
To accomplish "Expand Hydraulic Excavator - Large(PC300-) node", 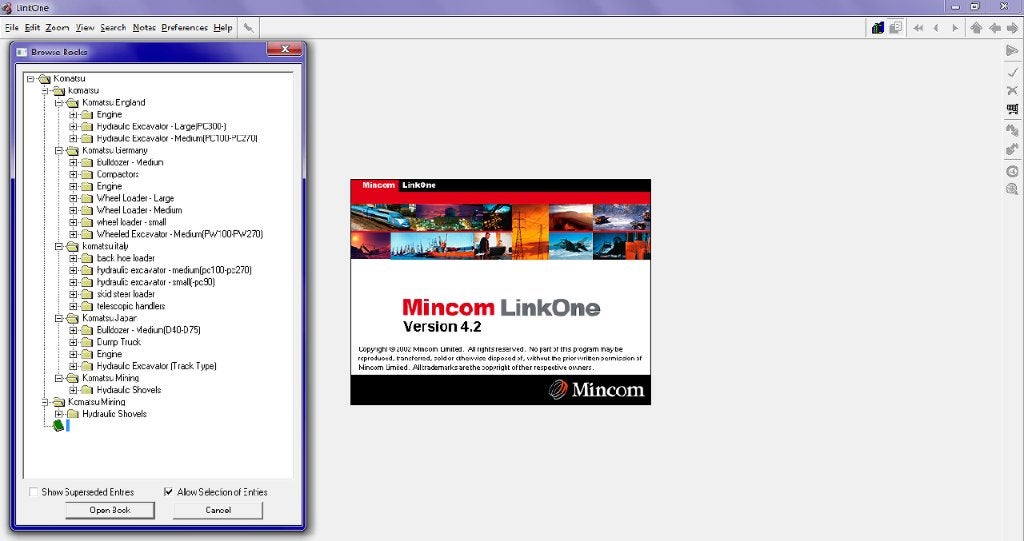I will 73,127.
